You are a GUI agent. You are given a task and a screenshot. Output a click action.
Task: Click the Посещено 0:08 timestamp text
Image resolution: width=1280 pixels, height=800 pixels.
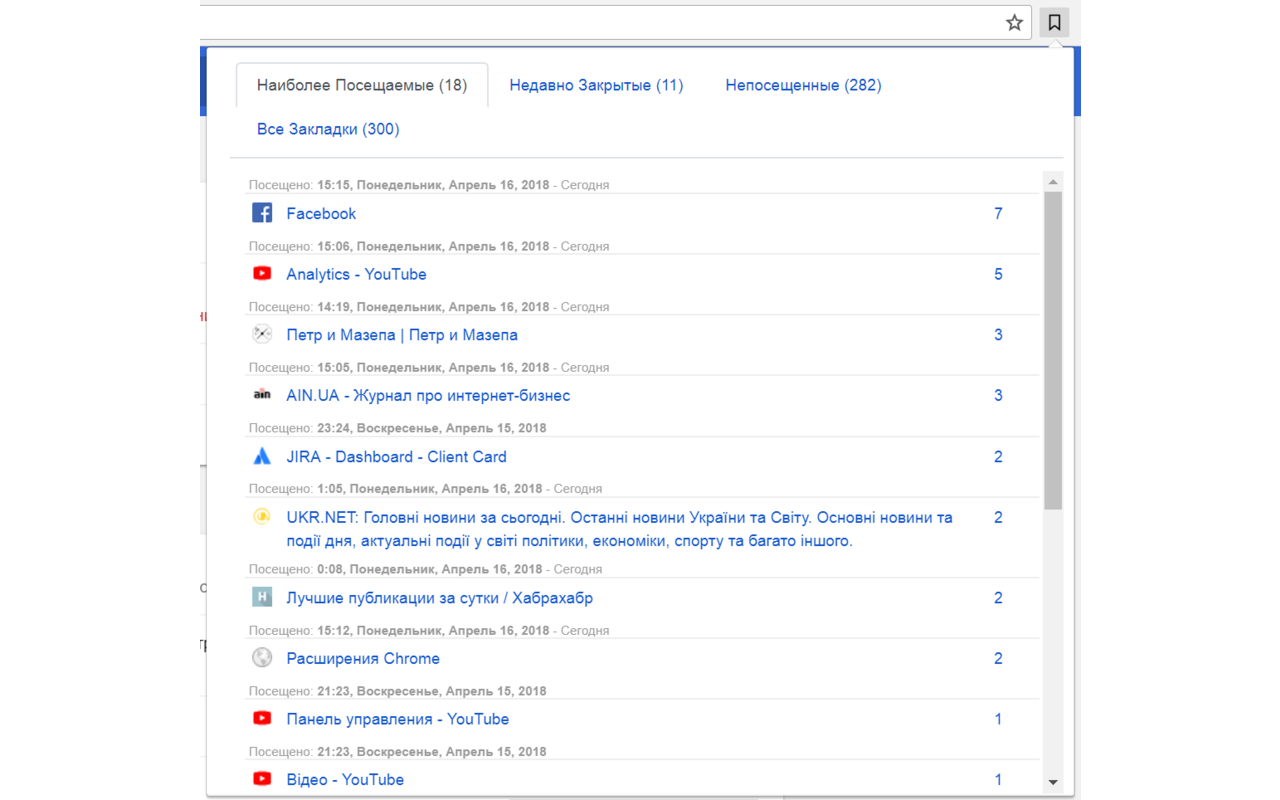coord(426,569)
